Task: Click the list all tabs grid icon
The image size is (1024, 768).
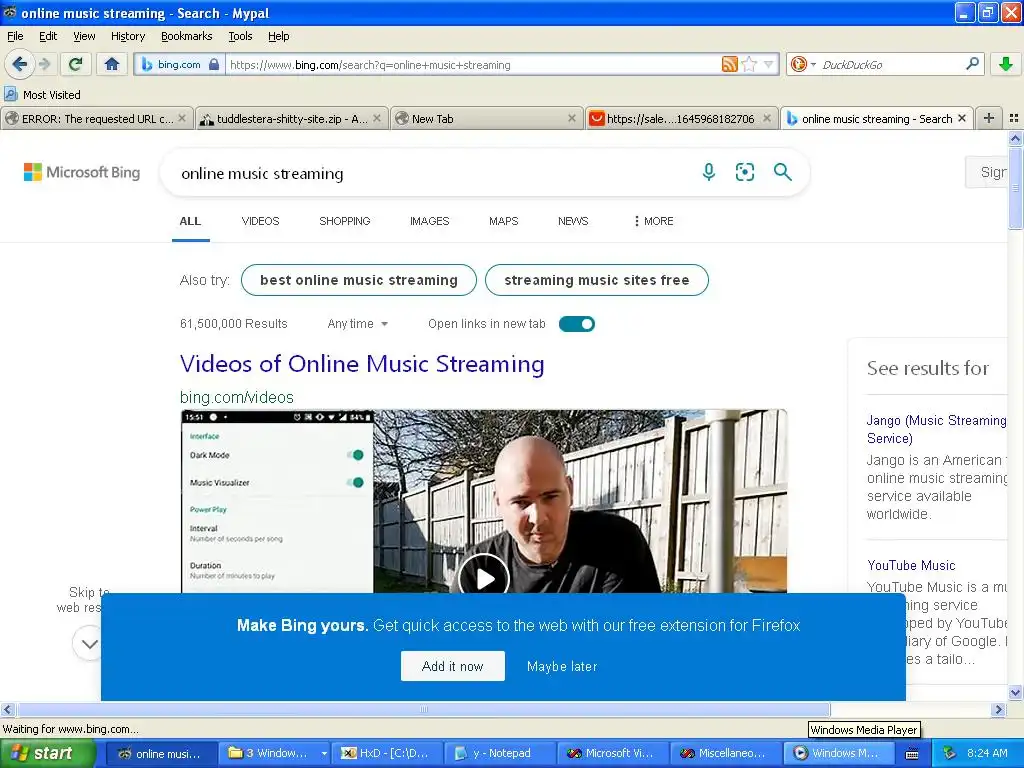Action: coord(1014,118)
